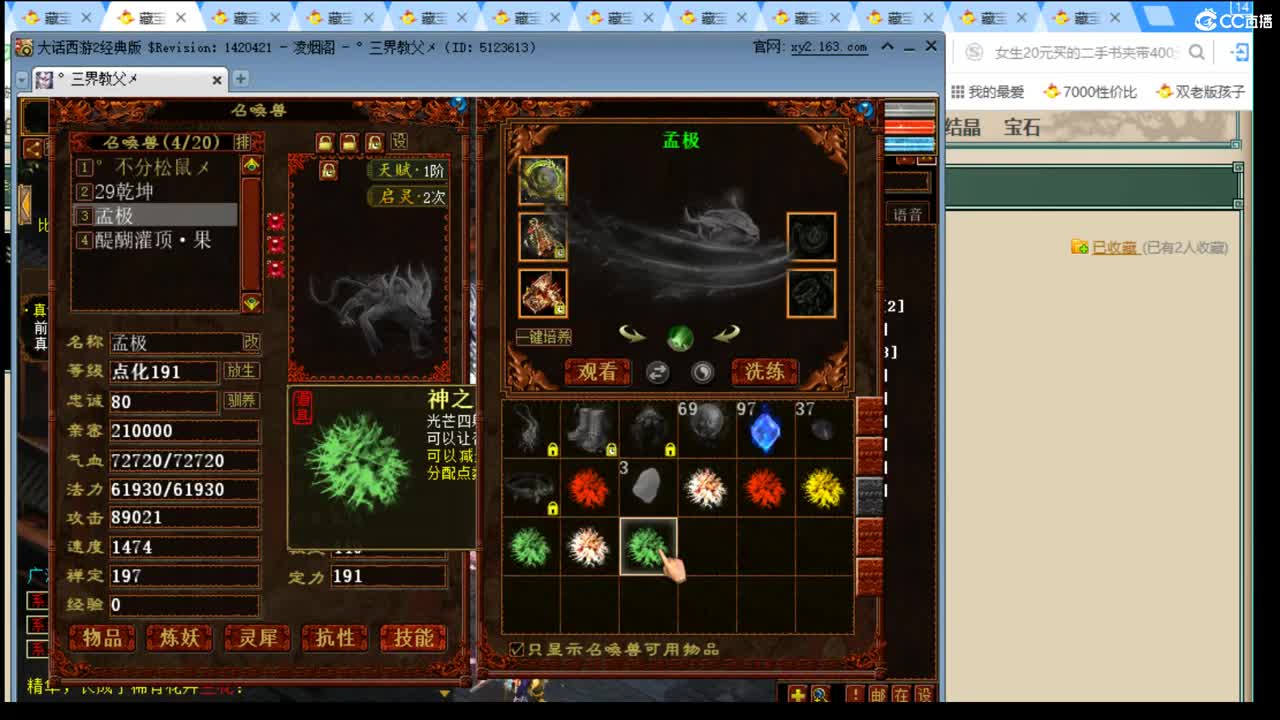Click the green orb between rotation arrows
The width and height of the screenshot is (1280, 720).
tap(680, 337)
